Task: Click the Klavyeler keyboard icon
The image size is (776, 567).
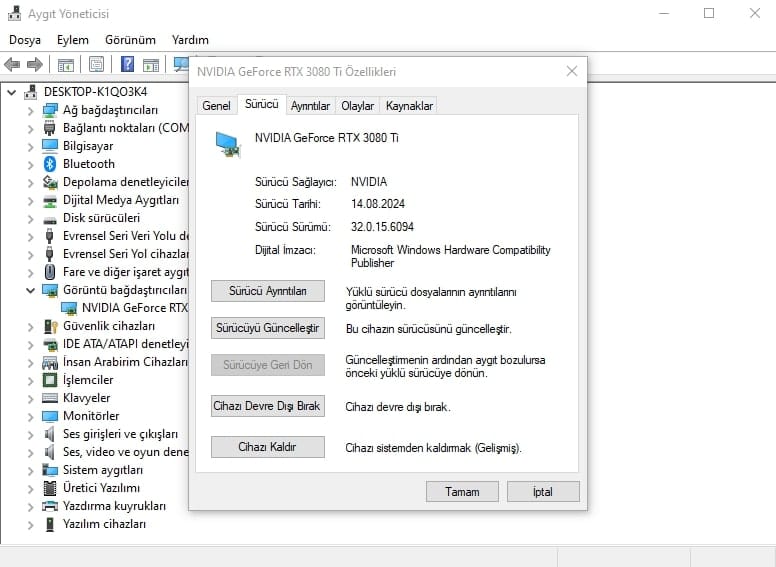Action: coord(50,398)
